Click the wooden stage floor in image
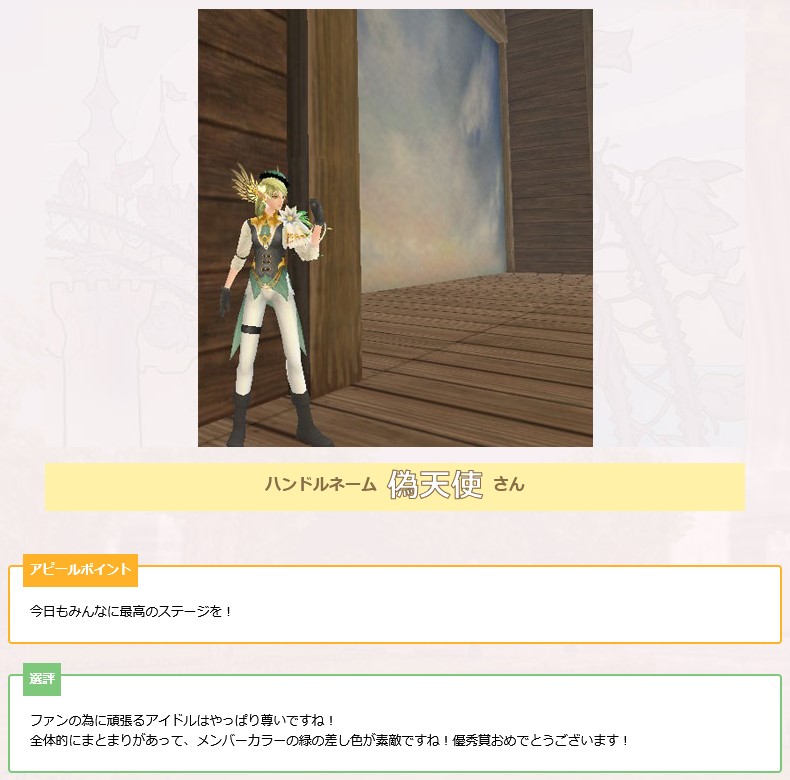The height and width of the screenshot is (780, 790). [x=476, y=358]
